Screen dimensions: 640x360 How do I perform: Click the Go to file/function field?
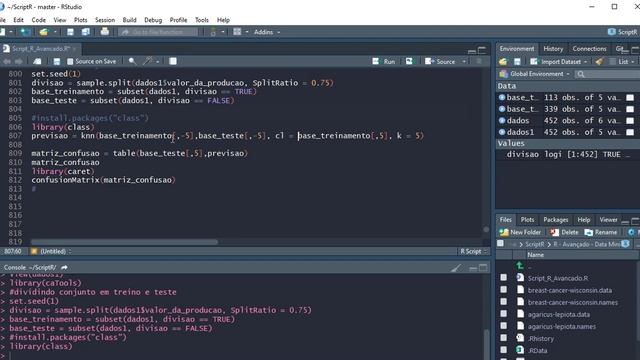pos(158,32)
